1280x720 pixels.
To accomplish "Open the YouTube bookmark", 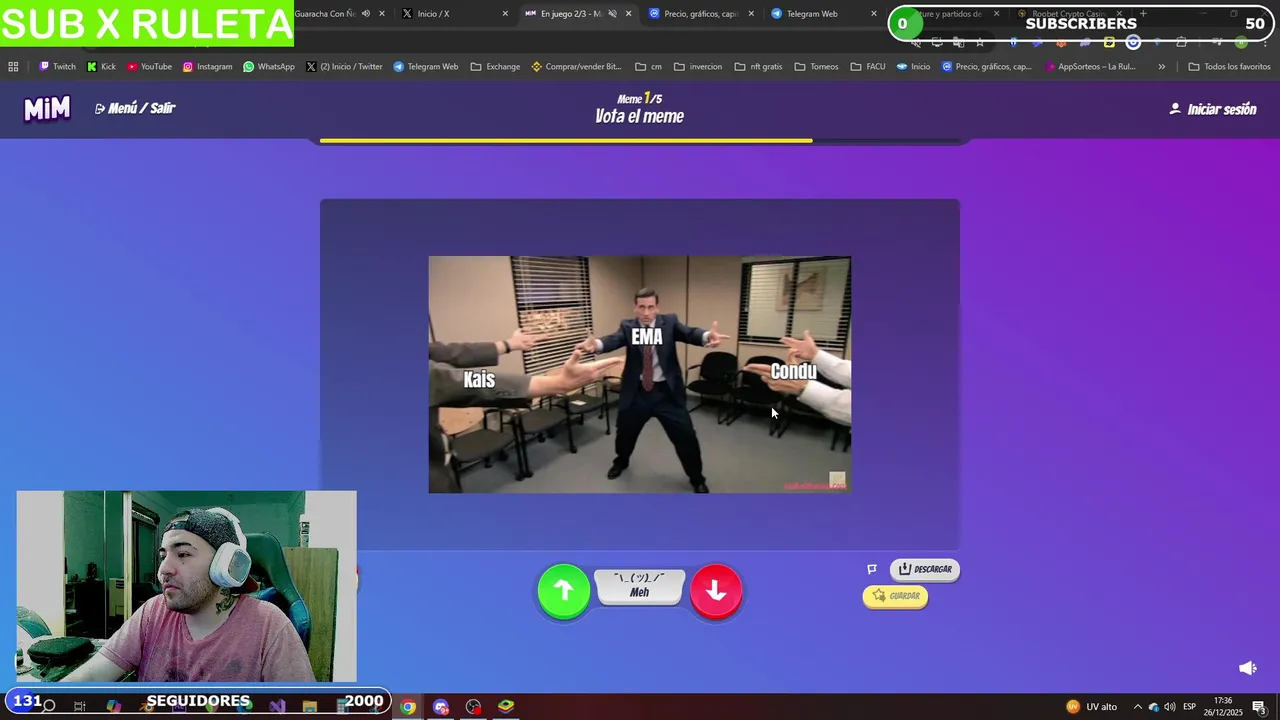I will [149, 67].
